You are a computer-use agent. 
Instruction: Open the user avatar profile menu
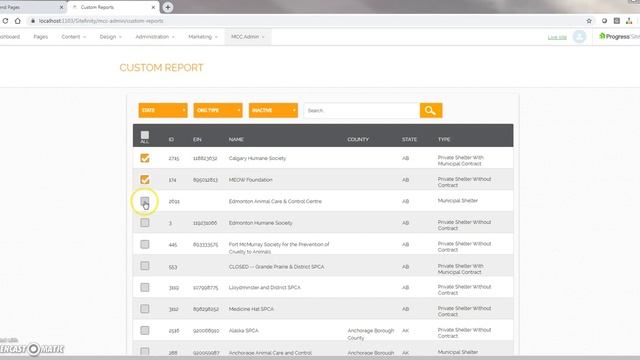(x=579, y=37)
